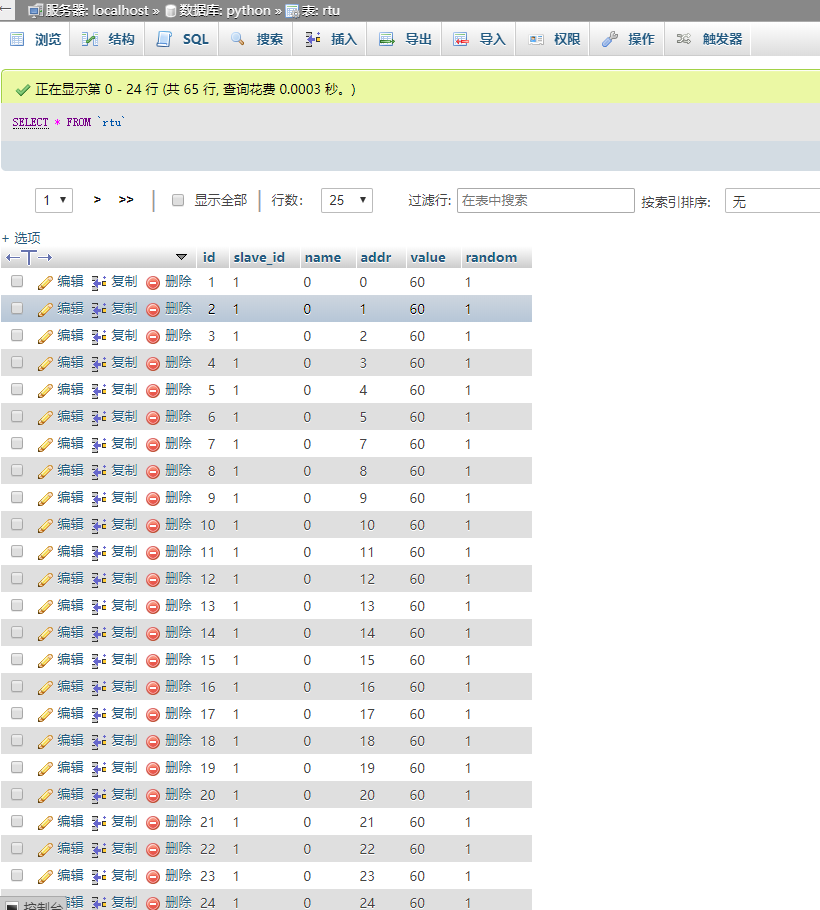The width and height of the screenshot is (820, 910).
Task: Click the red delete icon for row id 23
Action: tap(153, 876)
